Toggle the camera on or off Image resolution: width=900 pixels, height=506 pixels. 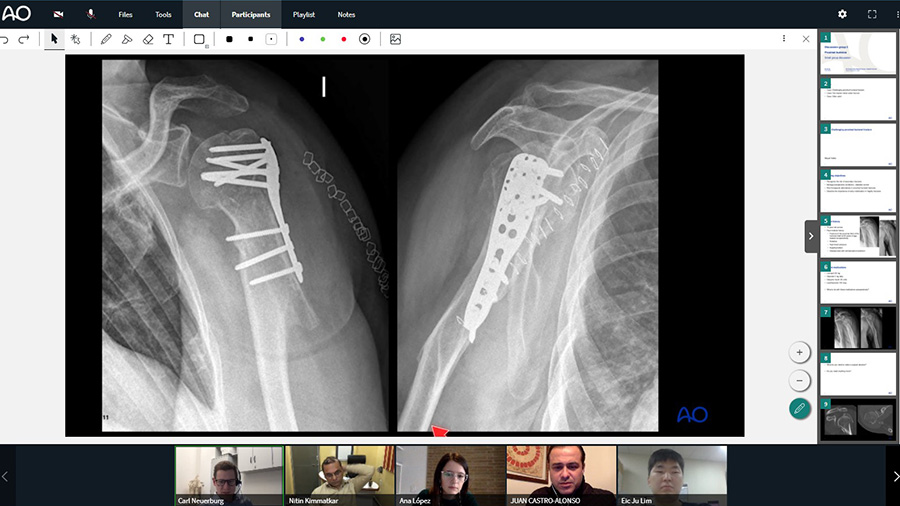59,15
